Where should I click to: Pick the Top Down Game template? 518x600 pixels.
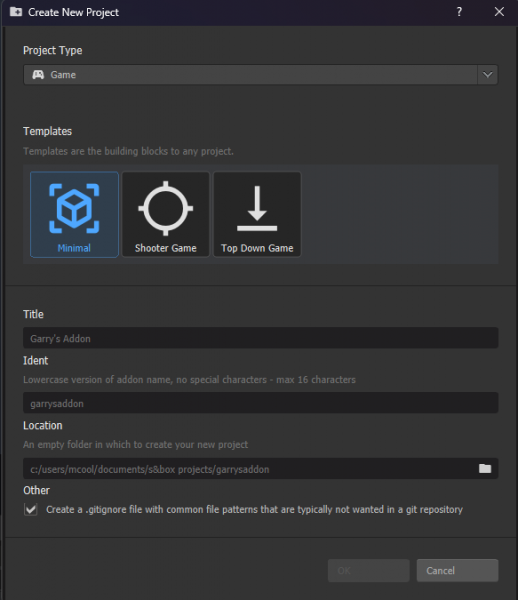pyautogui.click(x=257, y=214)
